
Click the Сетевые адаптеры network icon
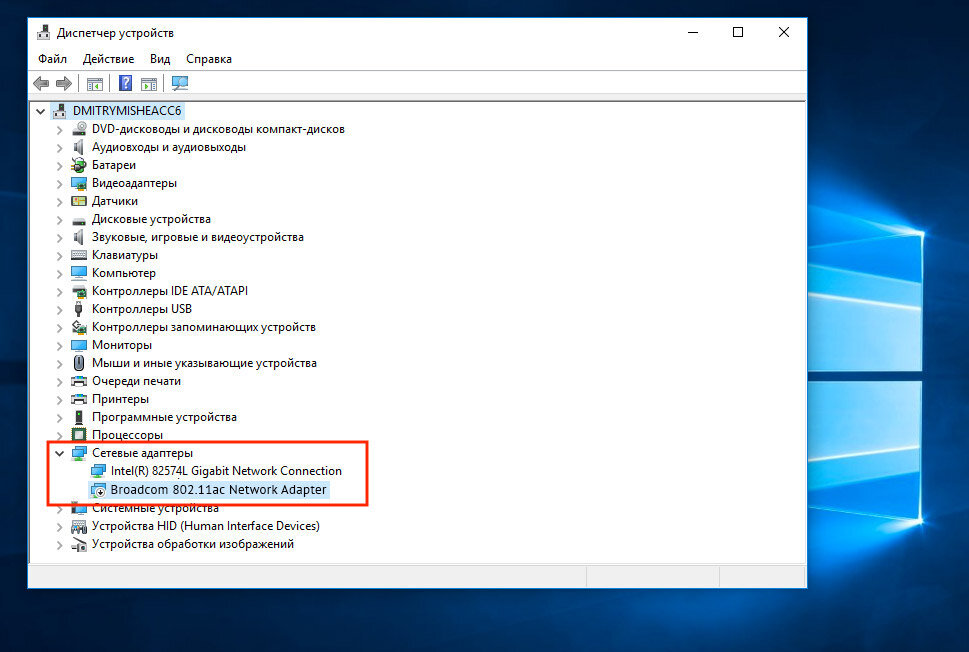tap(79, 453)
